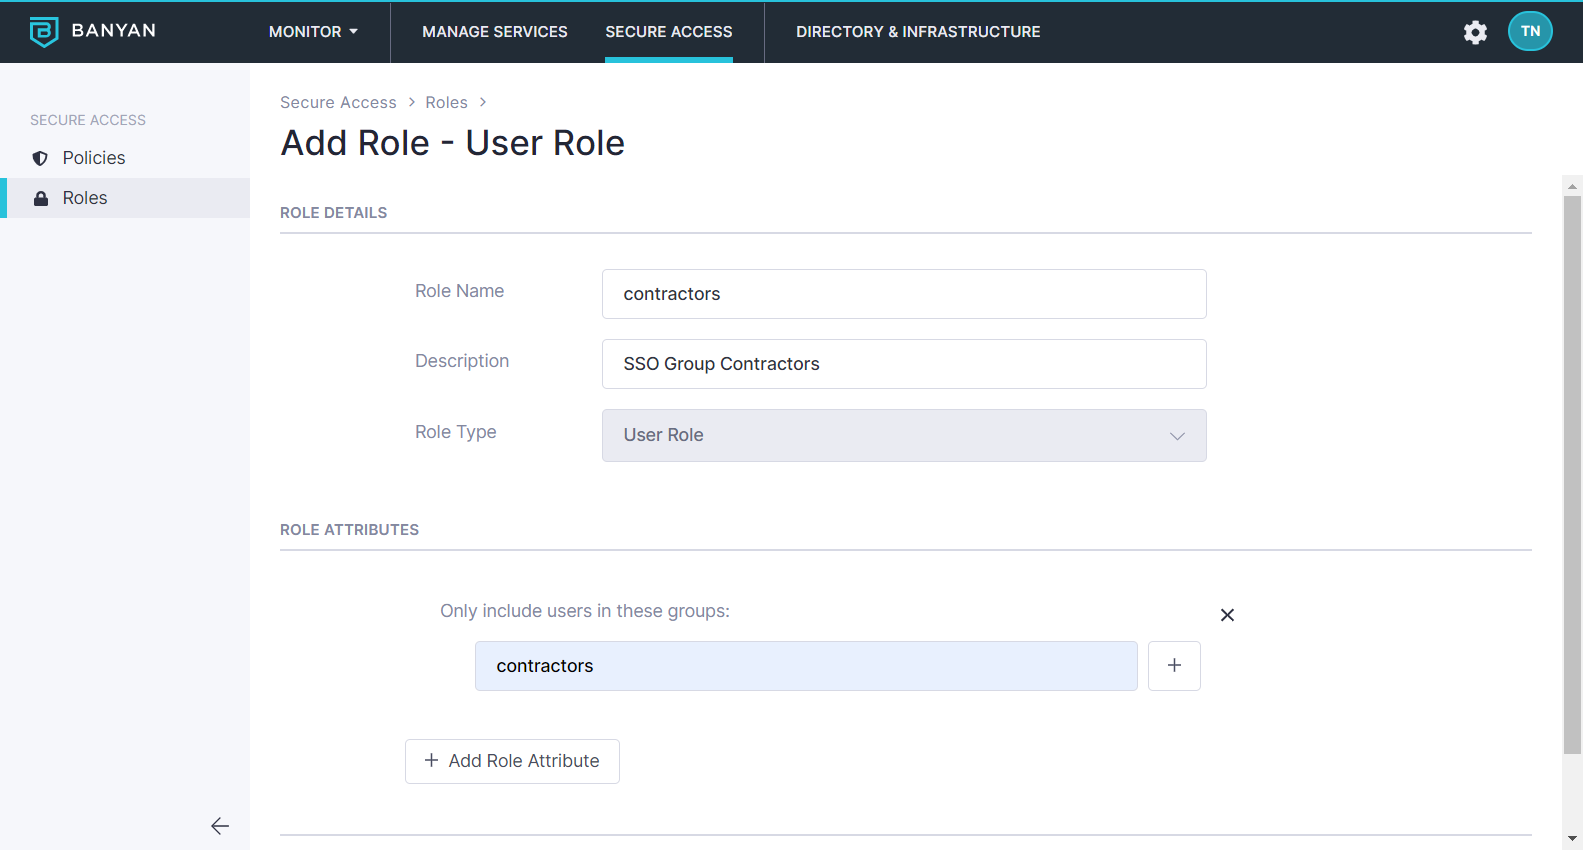Screen dimensions: 1583x850
Task: Click the Add Role - User Role heading
Action: [453, 143]
